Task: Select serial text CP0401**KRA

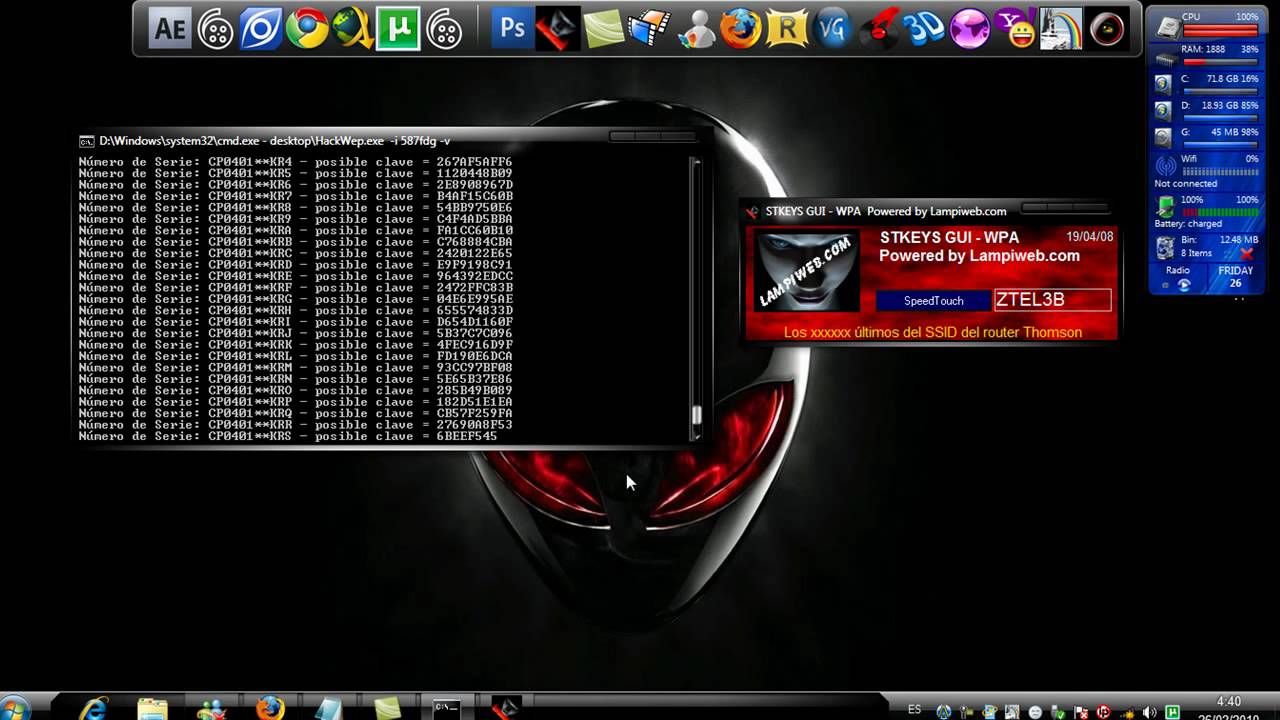Action: [x=250, y=230]
